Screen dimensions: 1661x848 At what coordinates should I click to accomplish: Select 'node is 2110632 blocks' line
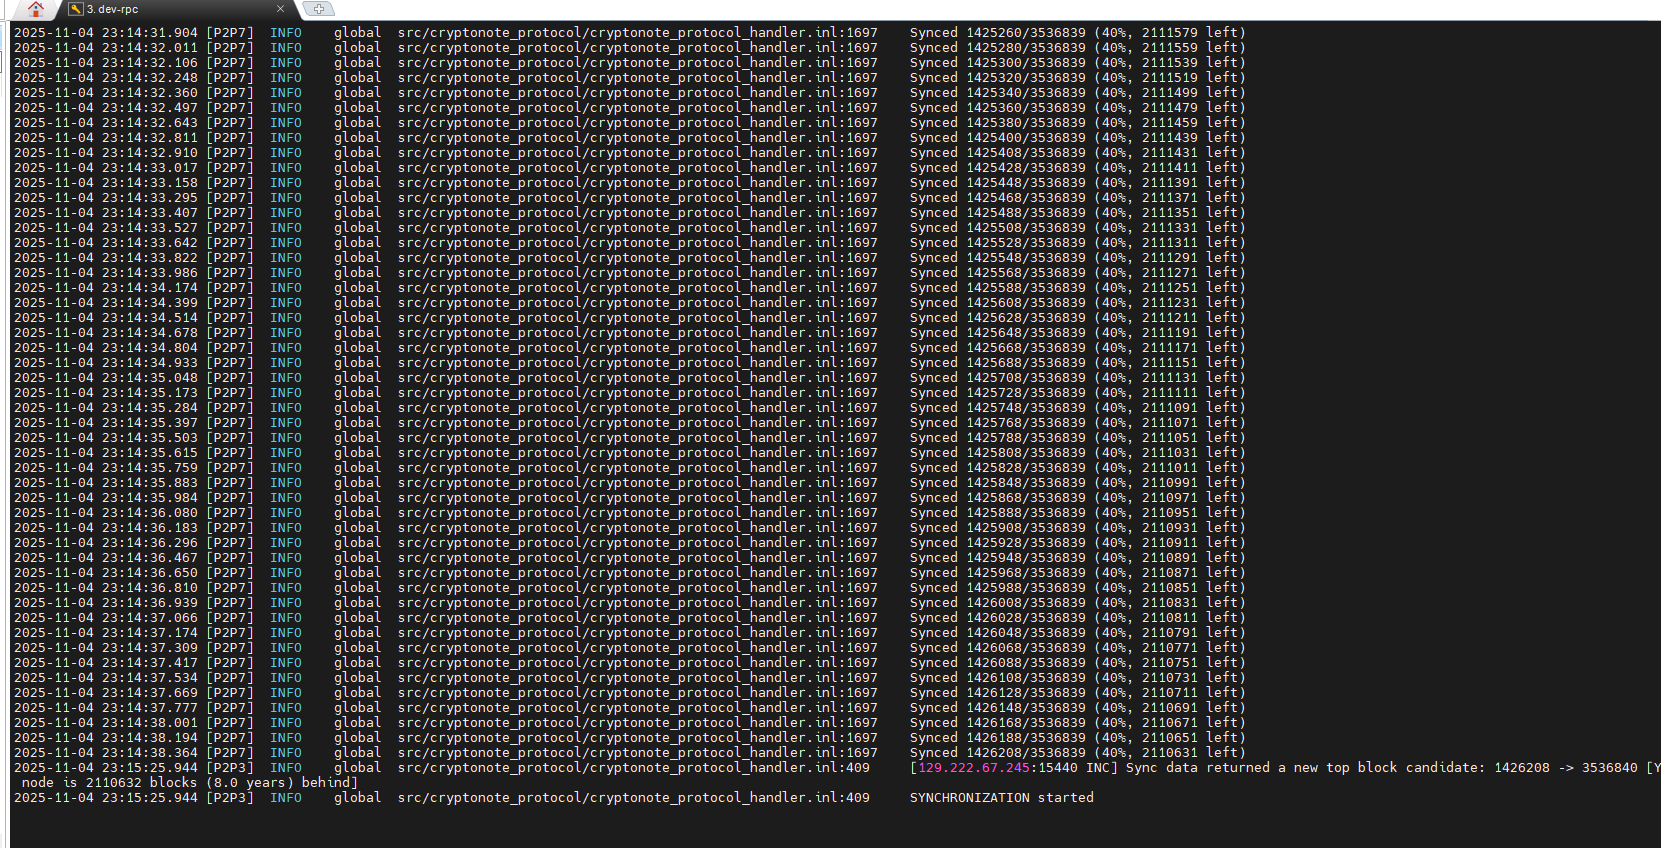(110, 783)
